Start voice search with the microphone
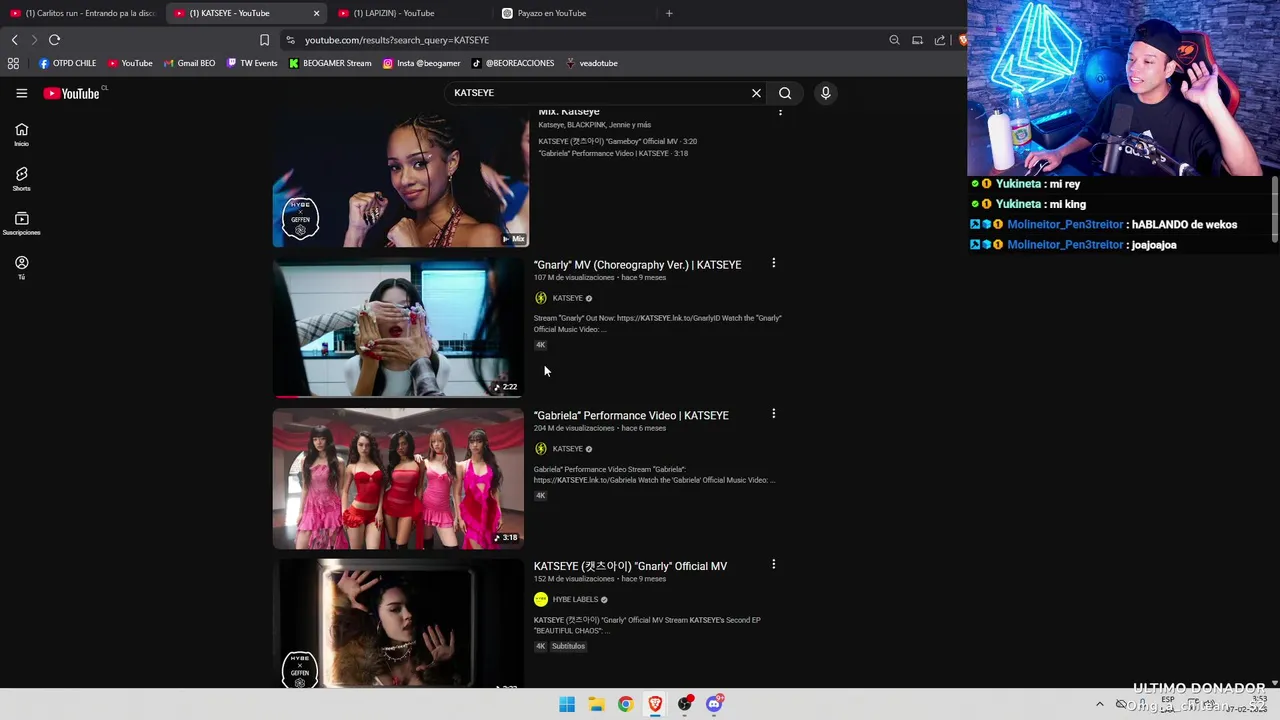Screen dimensions: 1280x720 pos(825,93)
